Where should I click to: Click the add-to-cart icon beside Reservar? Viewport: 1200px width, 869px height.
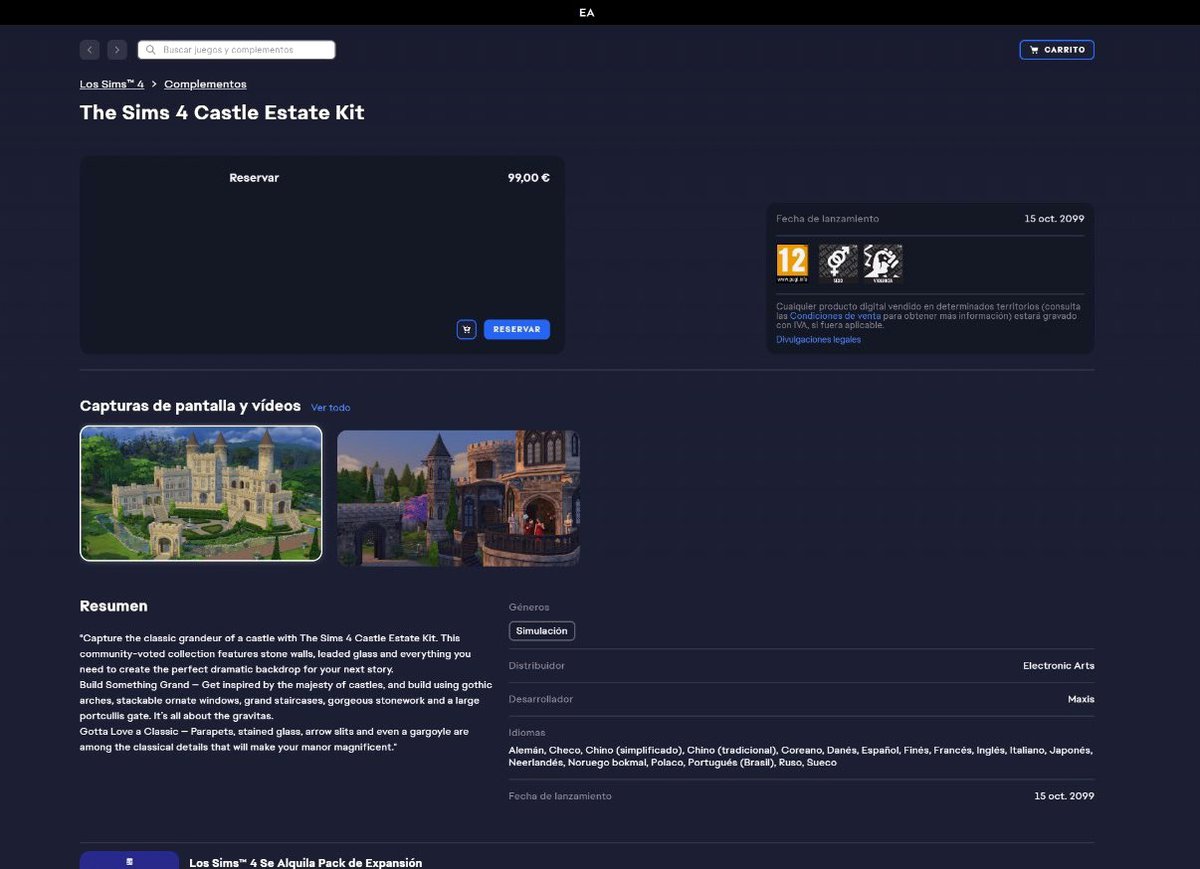point(466,329)
